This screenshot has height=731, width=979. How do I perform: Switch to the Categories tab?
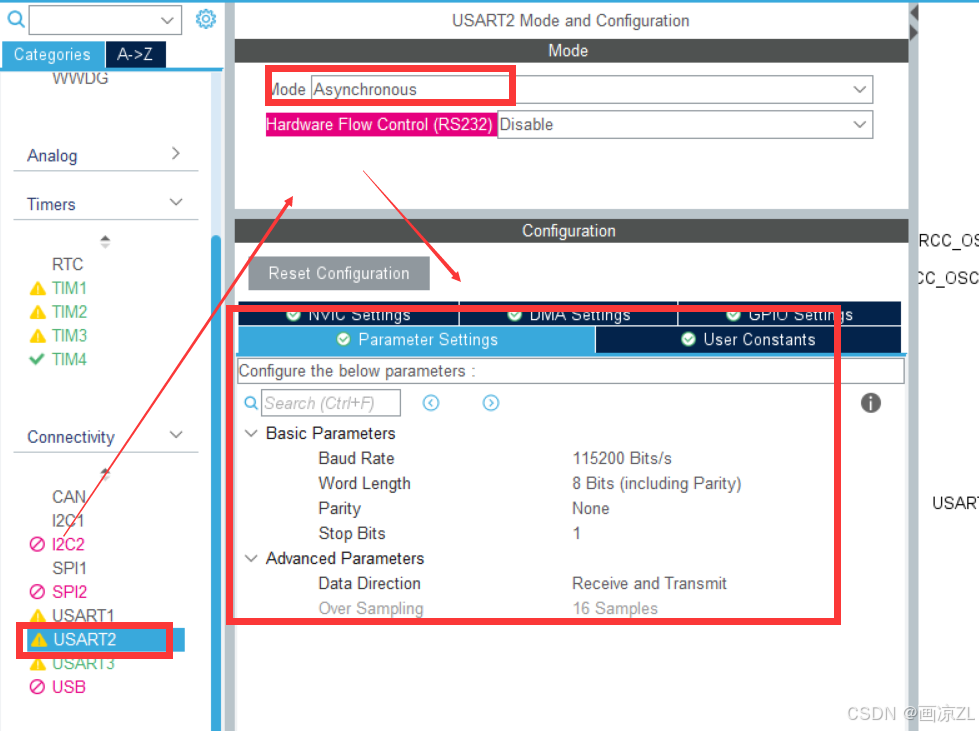[52, 54]
